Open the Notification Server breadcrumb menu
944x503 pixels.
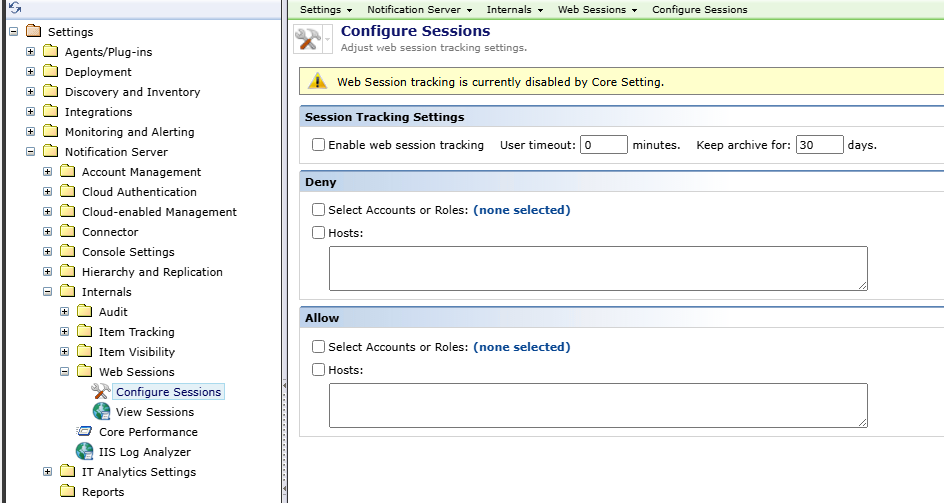click(x=420, y=10)
